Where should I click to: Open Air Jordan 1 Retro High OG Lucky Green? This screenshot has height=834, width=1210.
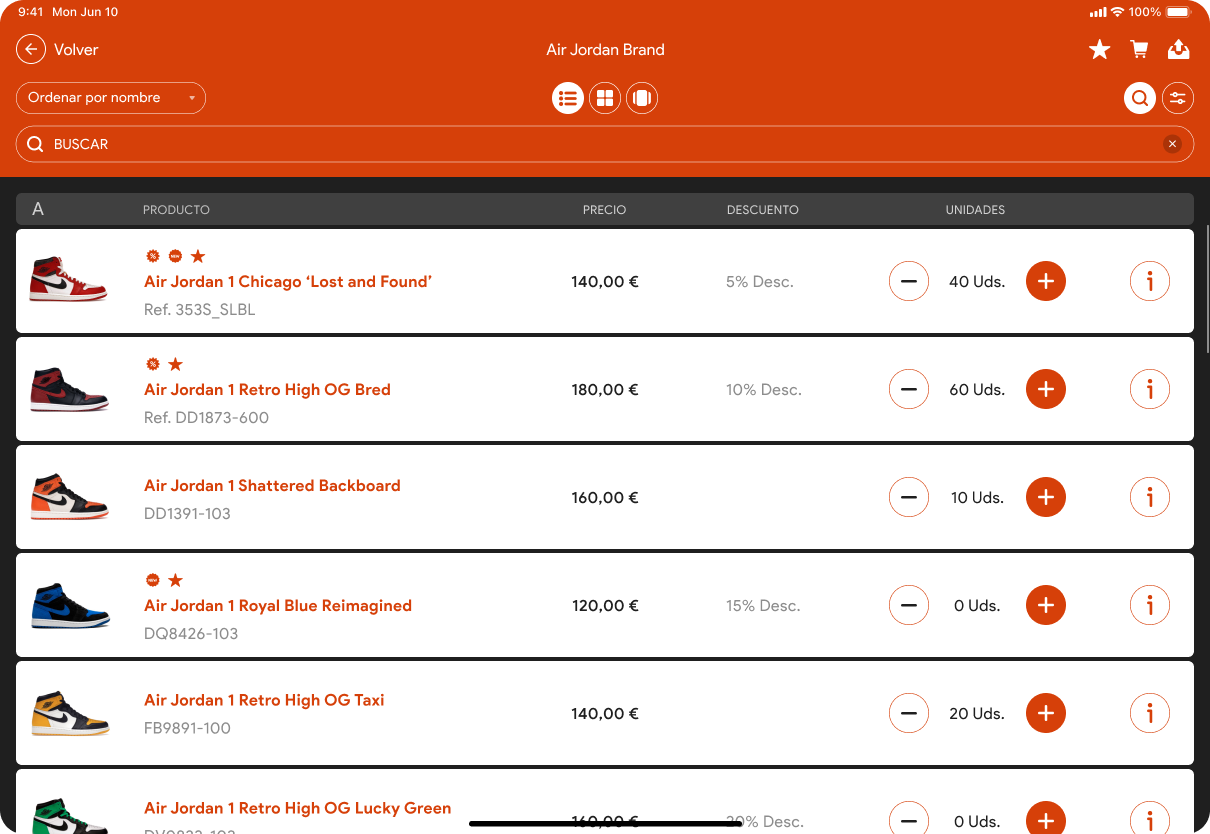(x=297, y=808)
